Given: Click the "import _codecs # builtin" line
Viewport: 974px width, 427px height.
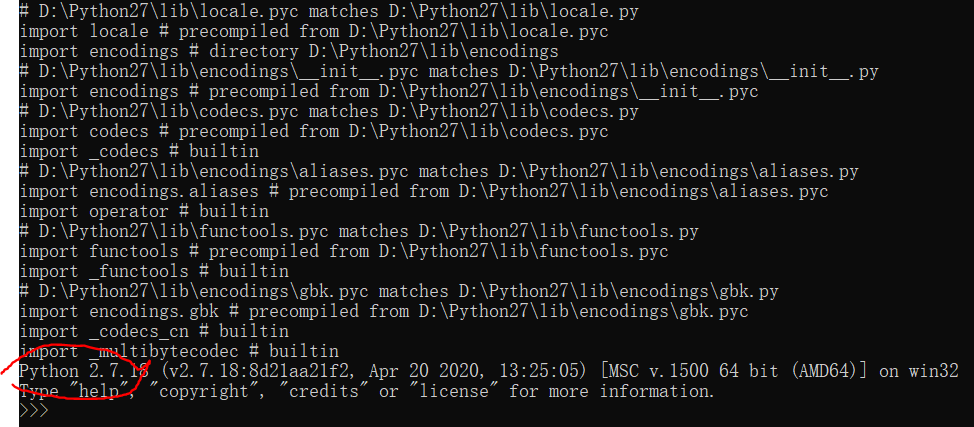Looking at the screenshot, I should tap(140, 151).
